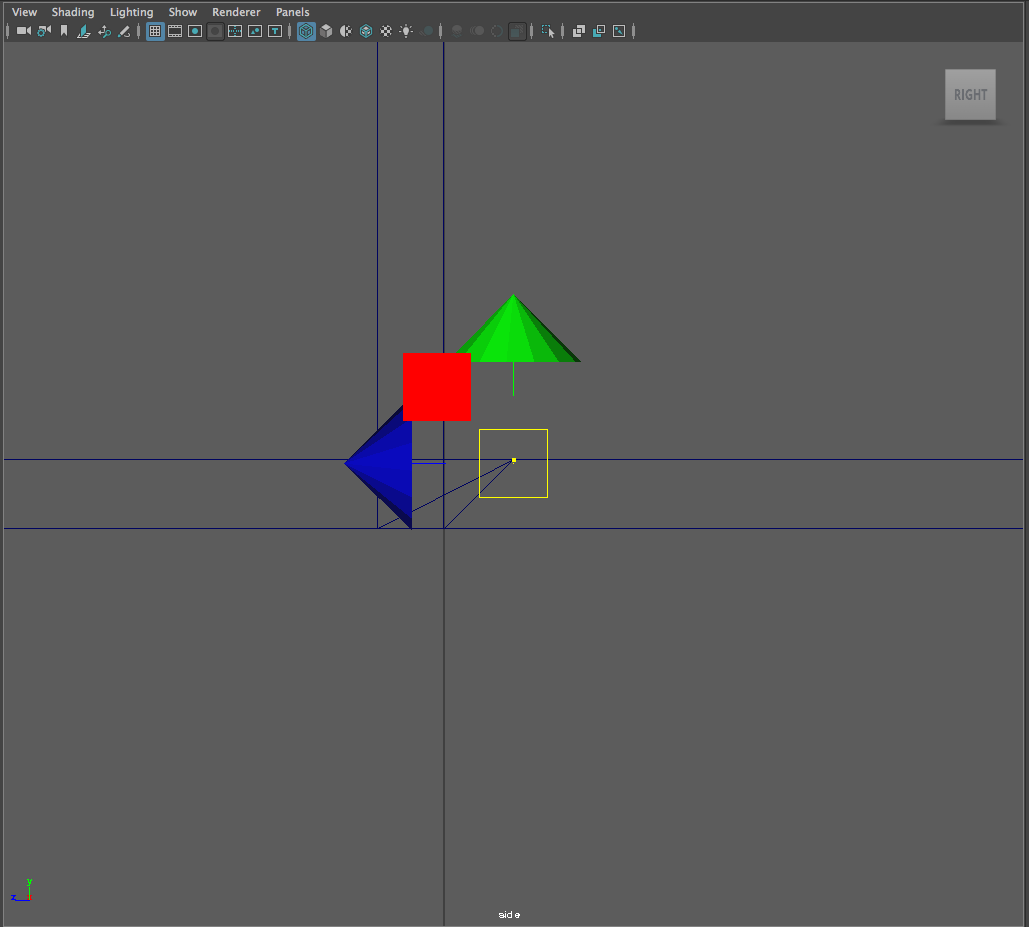Screen dimensions: 1029x927
Task: Click the Use All Lights bulb icon
Action: 406,31
